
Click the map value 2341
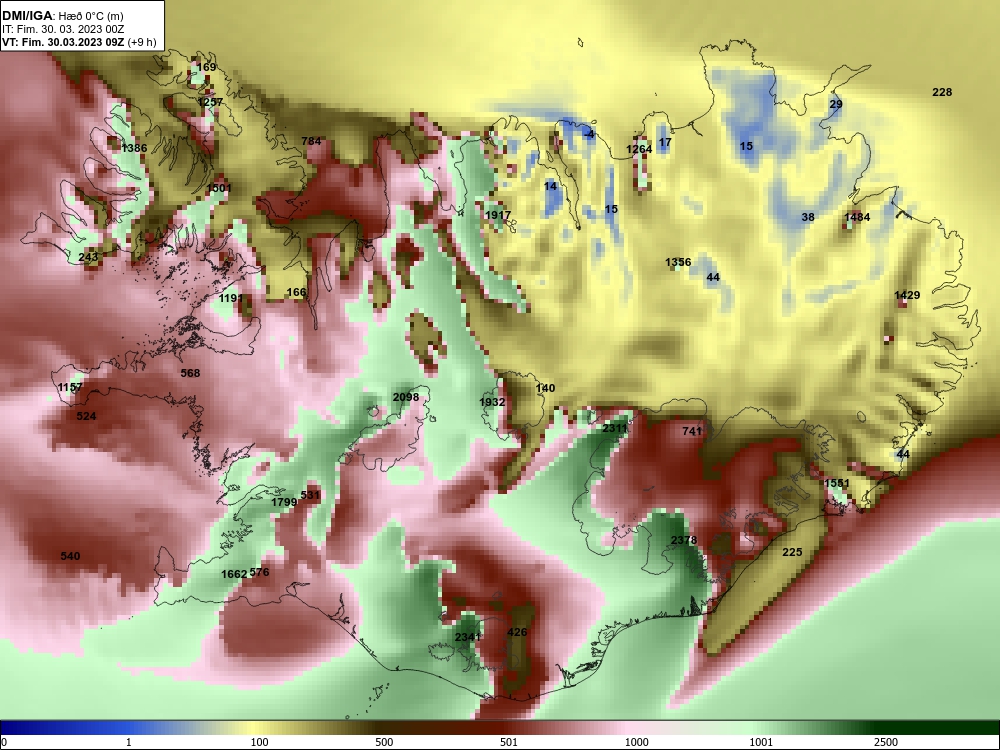coord(468,636)
